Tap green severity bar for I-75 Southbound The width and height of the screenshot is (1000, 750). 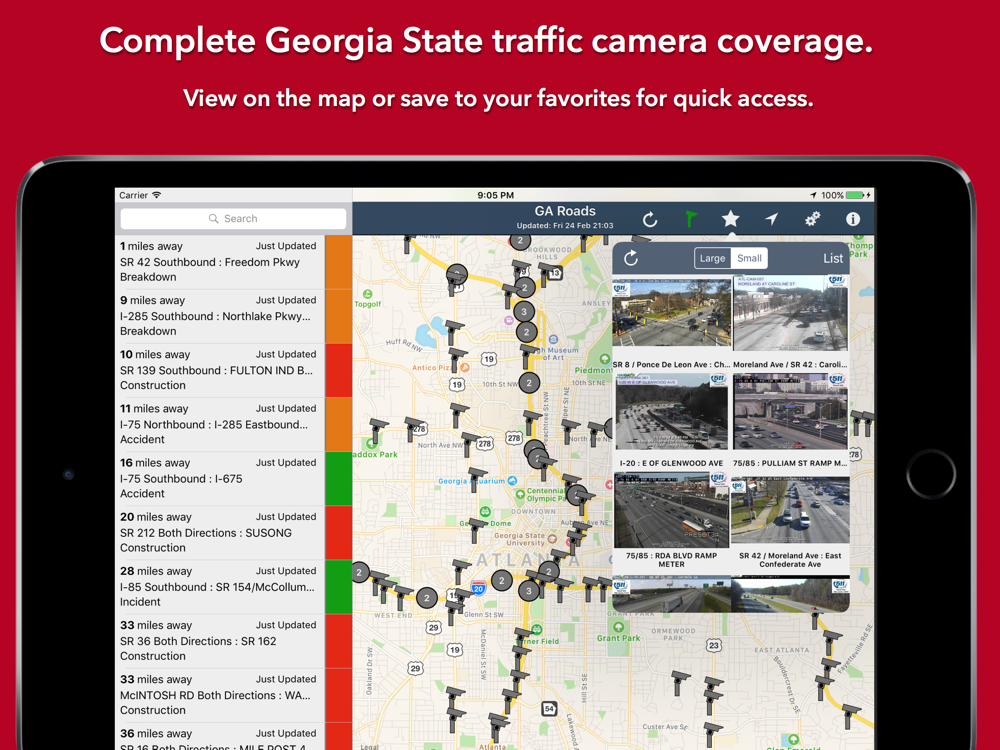(339, 479)
